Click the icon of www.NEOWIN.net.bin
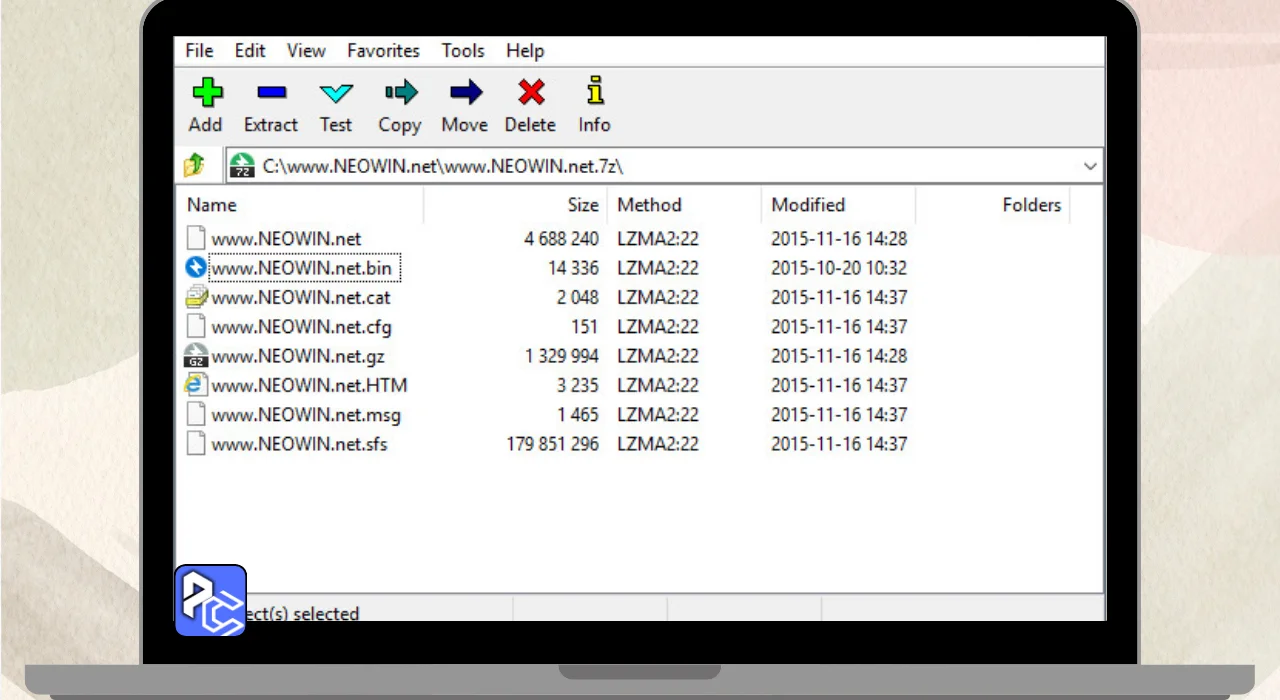 pos(196,268)
